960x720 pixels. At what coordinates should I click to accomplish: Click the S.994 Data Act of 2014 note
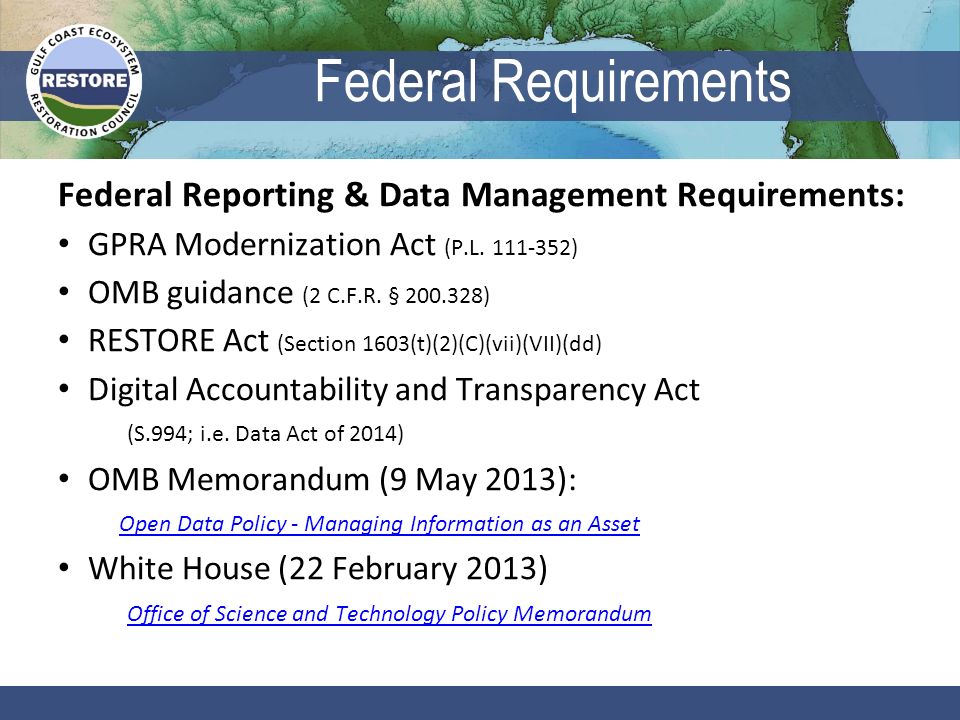coord(265,433)
